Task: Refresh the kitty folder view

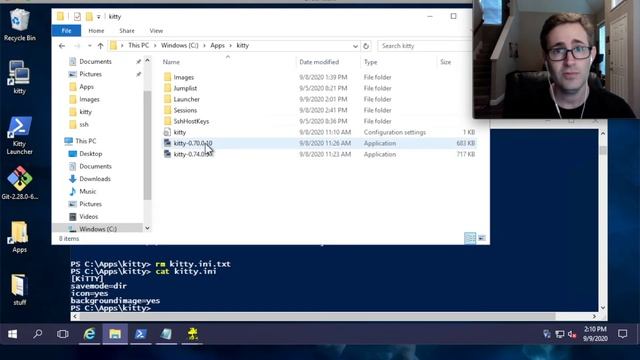Action: [366, 46]
